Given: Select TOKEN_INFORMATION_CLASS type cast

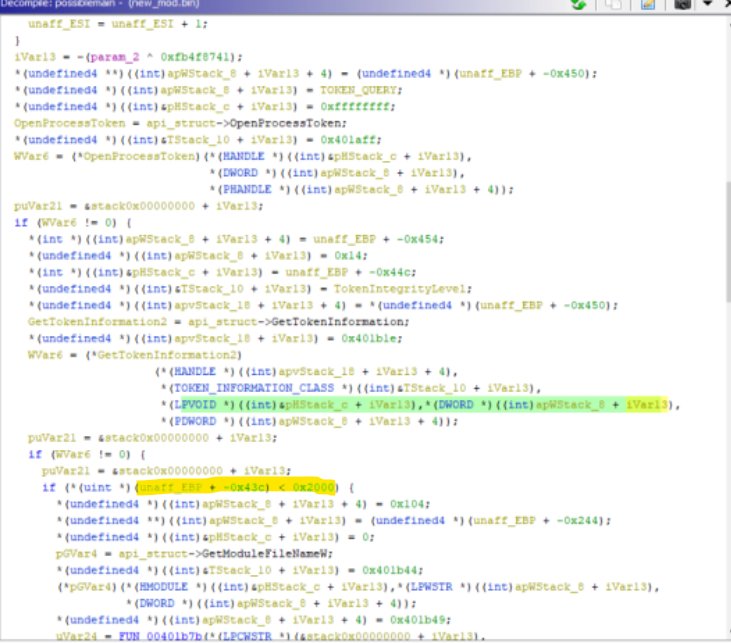Looking at the screenshot, I should coord(254,388).
